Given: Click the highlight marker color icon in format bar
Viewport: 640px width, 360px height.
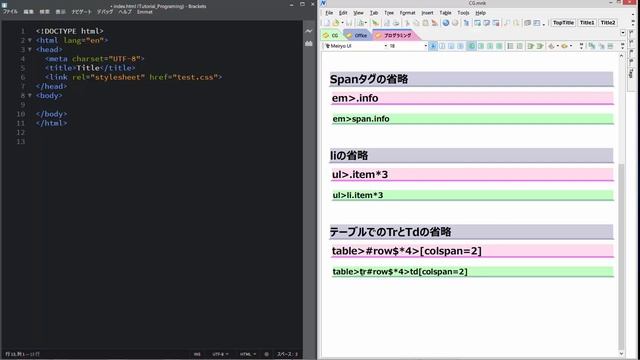Looking at the screenshot, I should [x=564, y=46].
